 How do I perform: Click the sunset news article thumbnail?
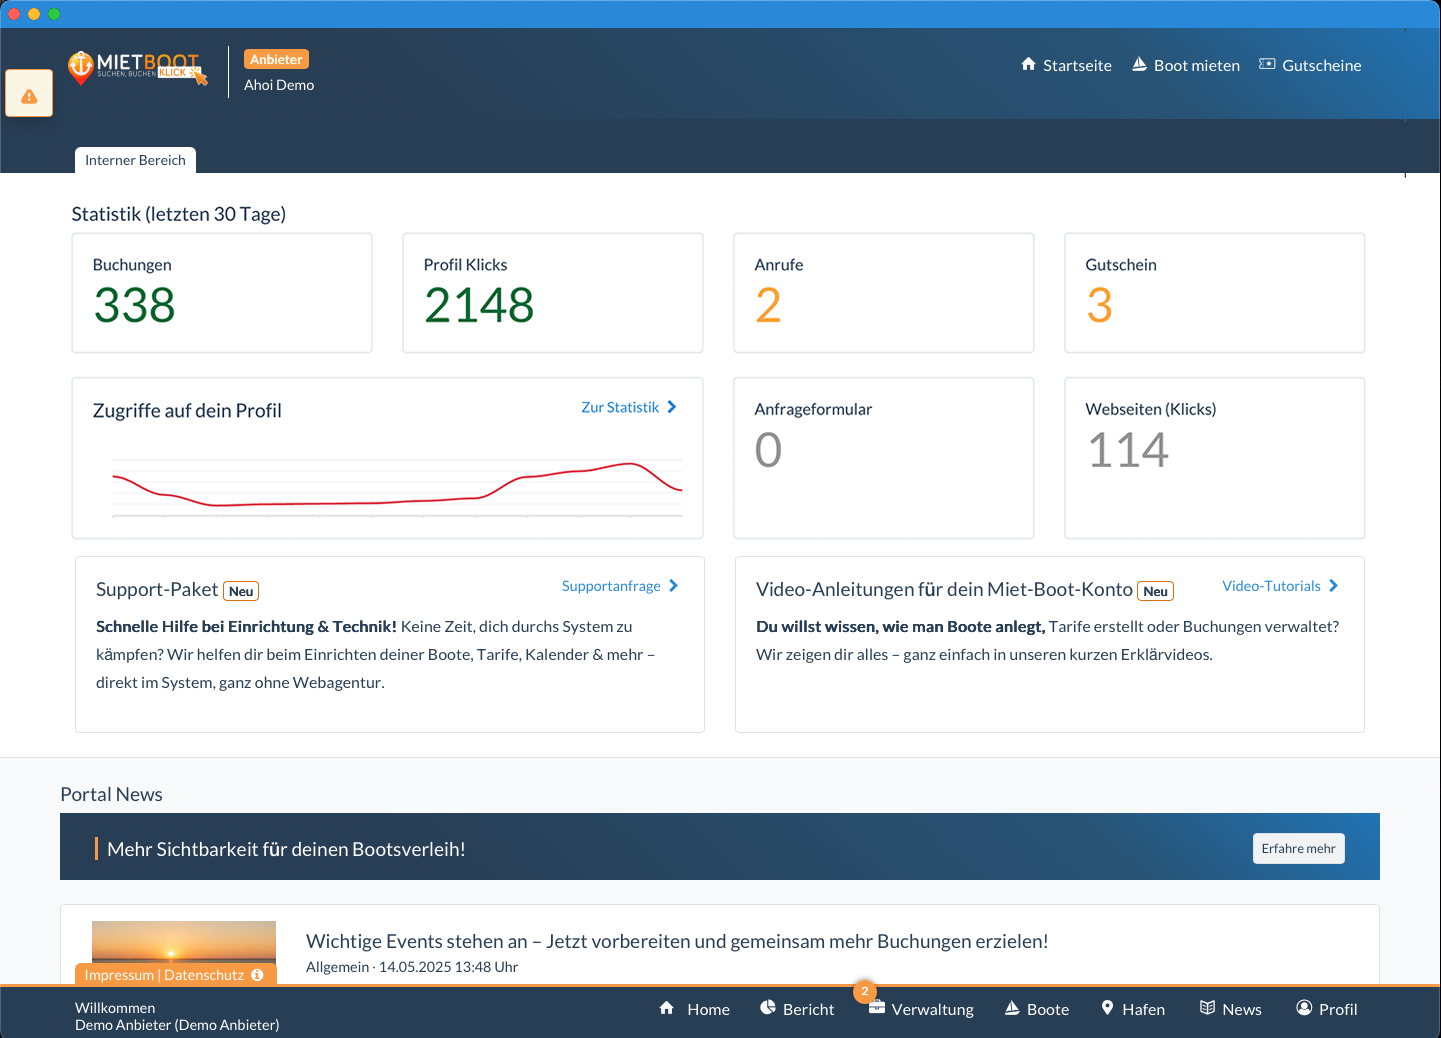(x=184, y=942)
